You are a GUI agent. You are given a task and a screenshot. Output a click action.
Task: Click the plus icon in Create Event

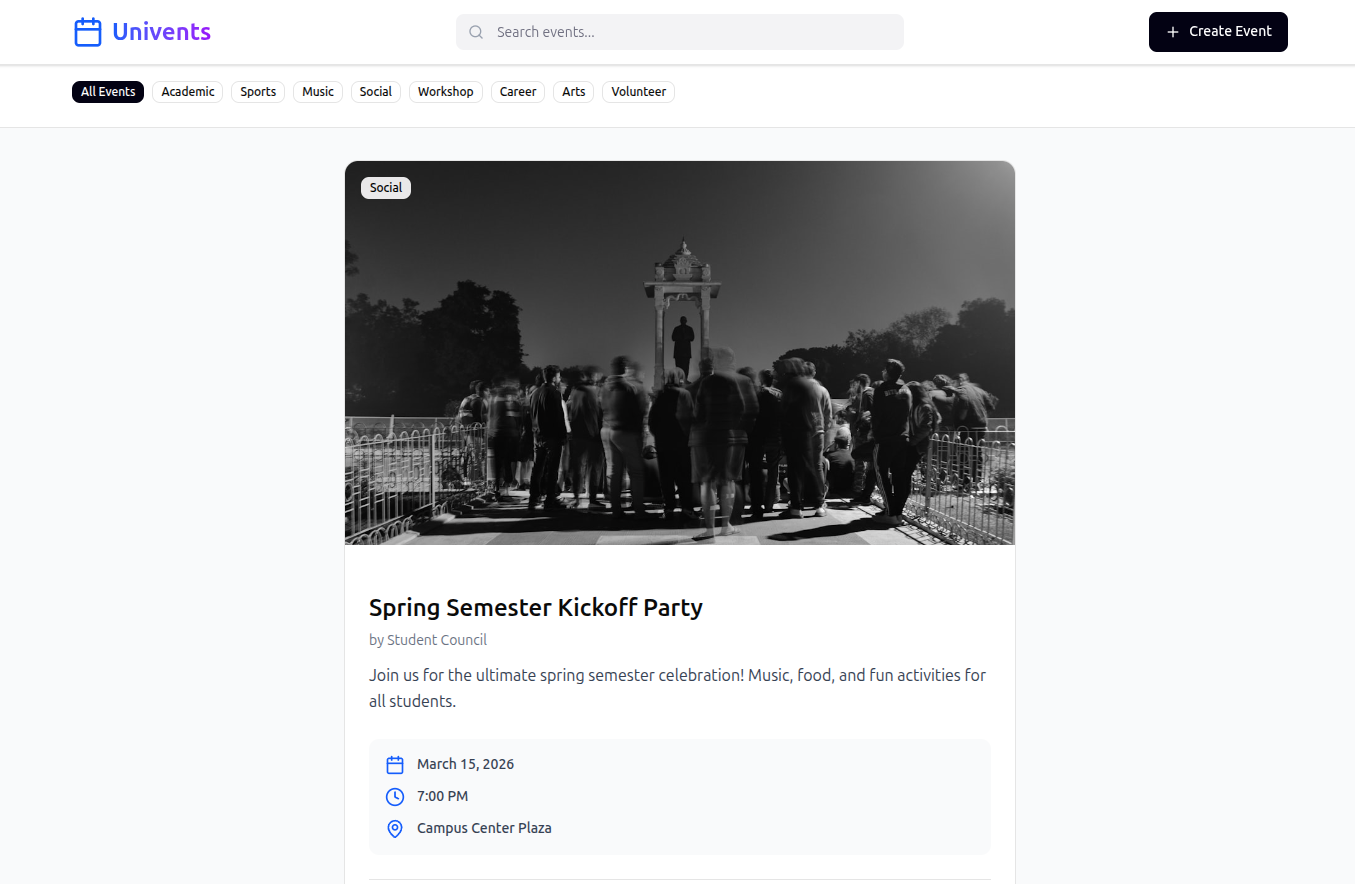tap(1173, 32)
